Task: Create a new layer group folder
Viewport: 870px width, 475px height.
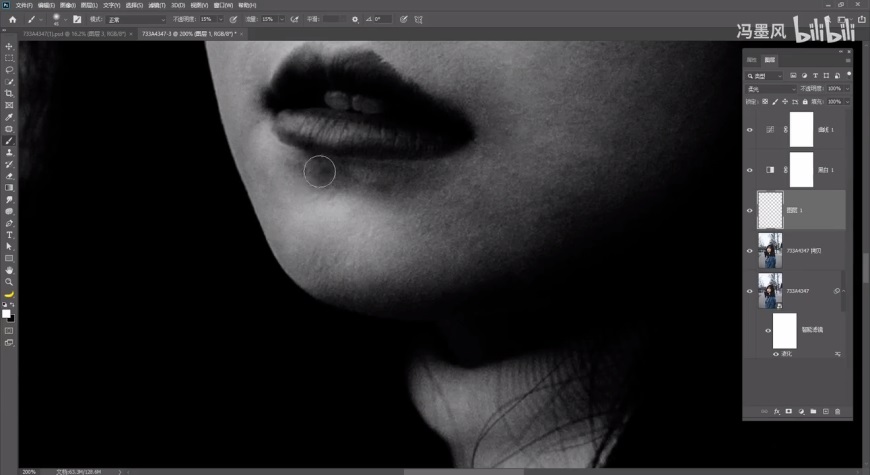Action: pyautogui.click(x=813, y=411)
